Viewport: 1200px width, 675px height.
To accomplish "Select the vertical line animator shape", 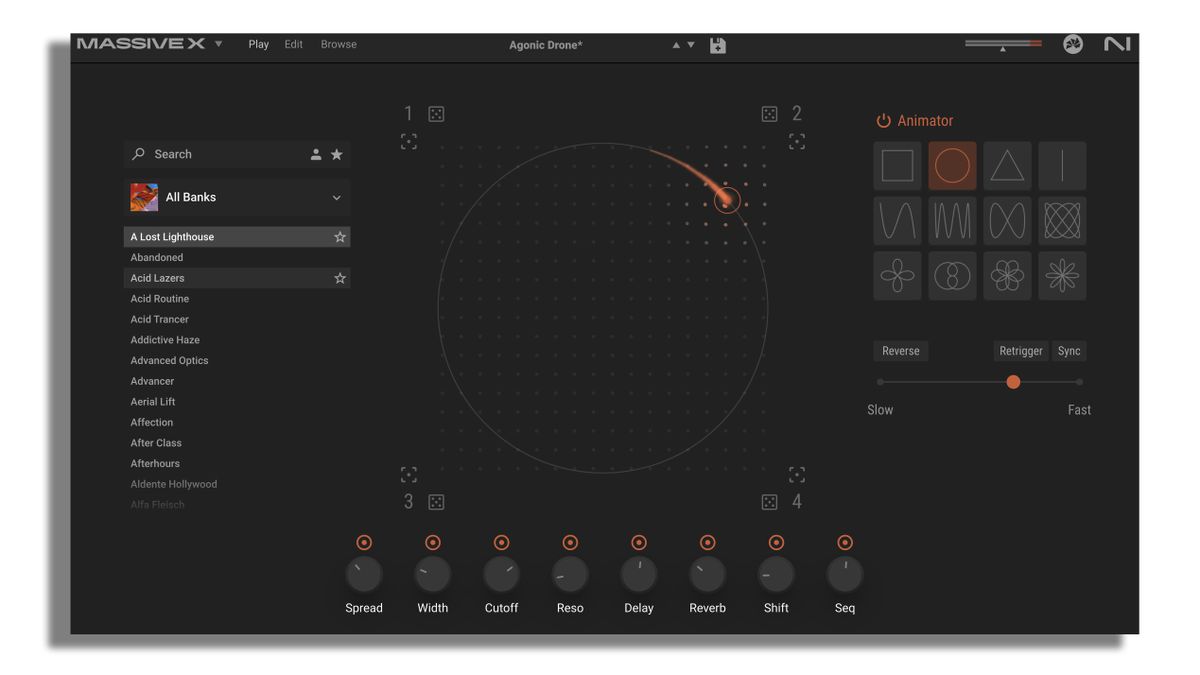I will pos(1062,166).
